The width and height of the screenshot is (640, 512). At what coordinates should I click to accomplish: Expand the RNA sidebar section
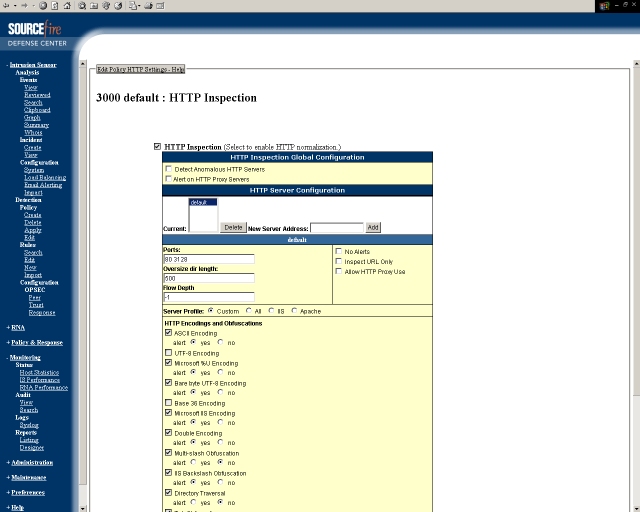tap(18, 327)
